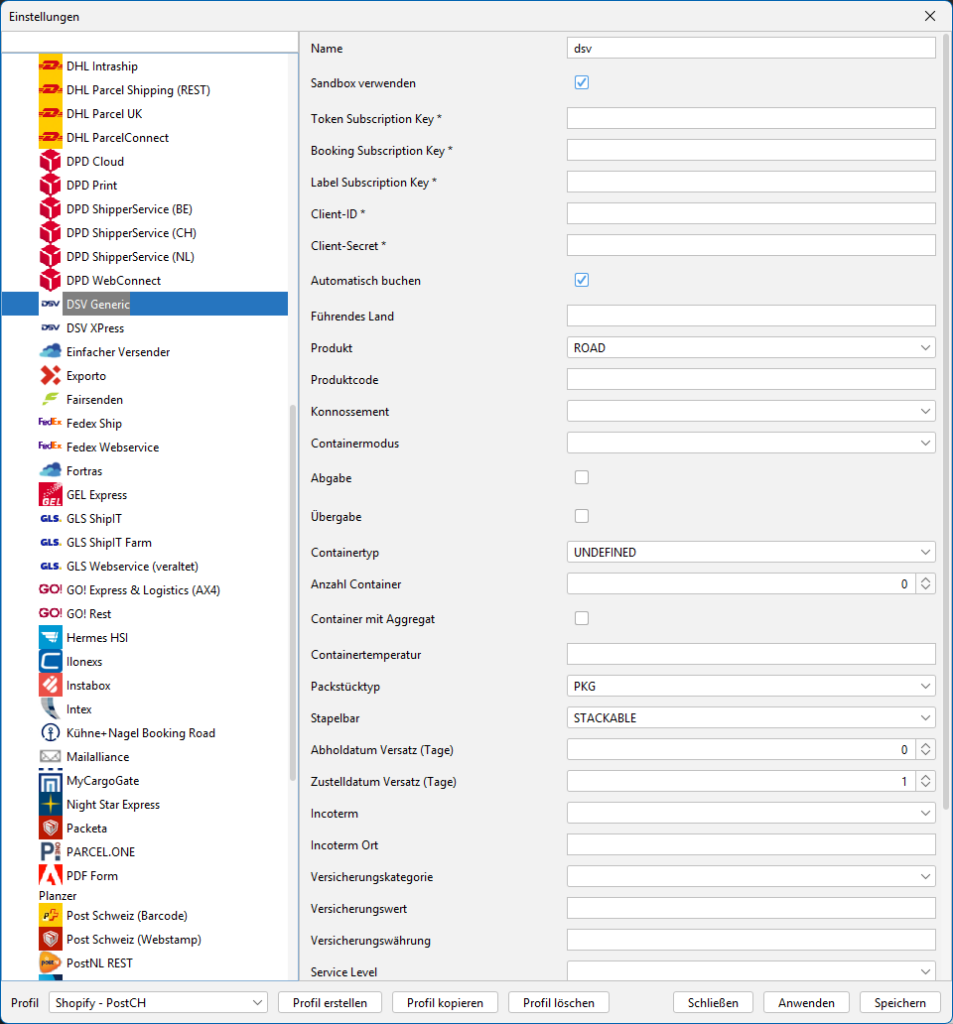Select GLS ShipIT Farm in carrier list
Viewport: 953px width, 1024px height.
point(109,542)
